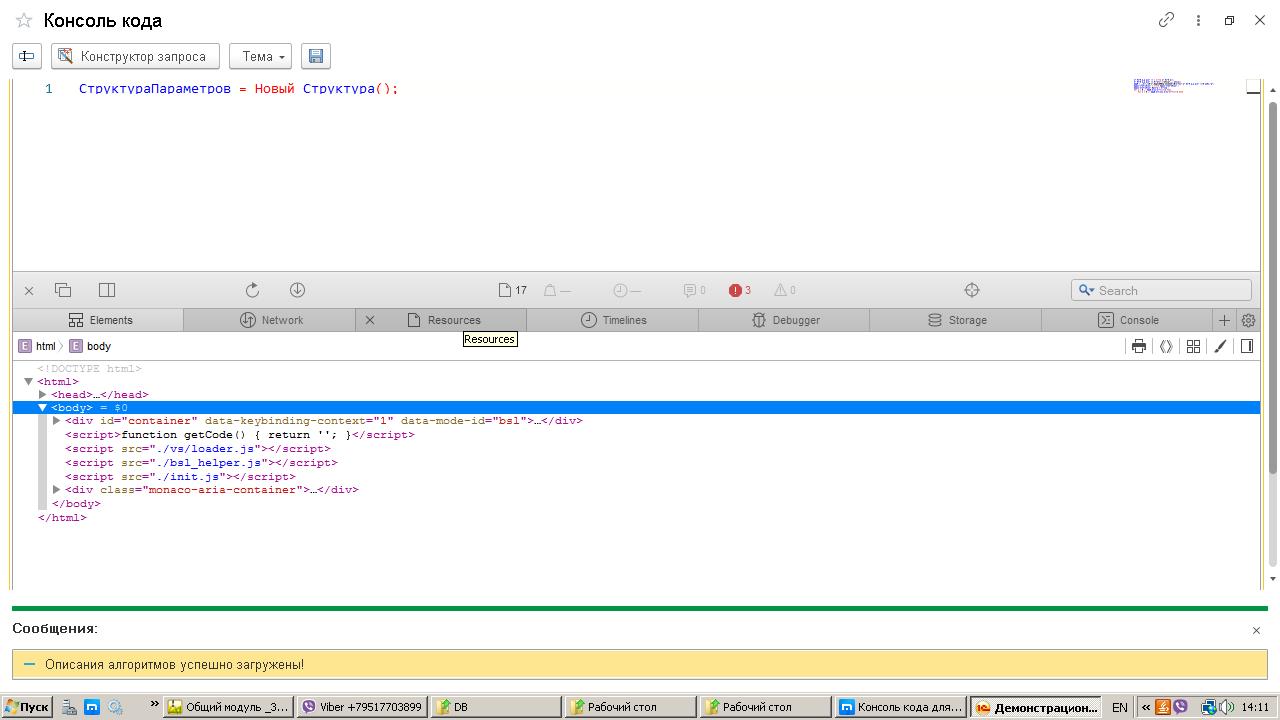The height and width of the screenshot is (720, 1280).
Task: Close the web inspector panel with the X
Action: pos(29,291)
